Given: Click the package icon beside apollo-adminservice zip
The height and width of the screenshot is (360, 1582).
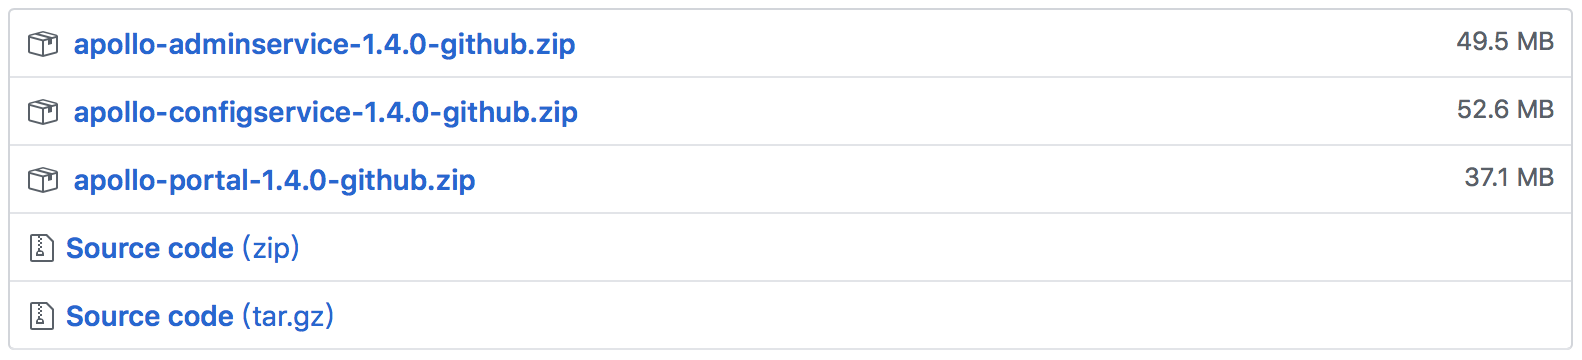Looking at the screenshot, I should pos(43,44).
